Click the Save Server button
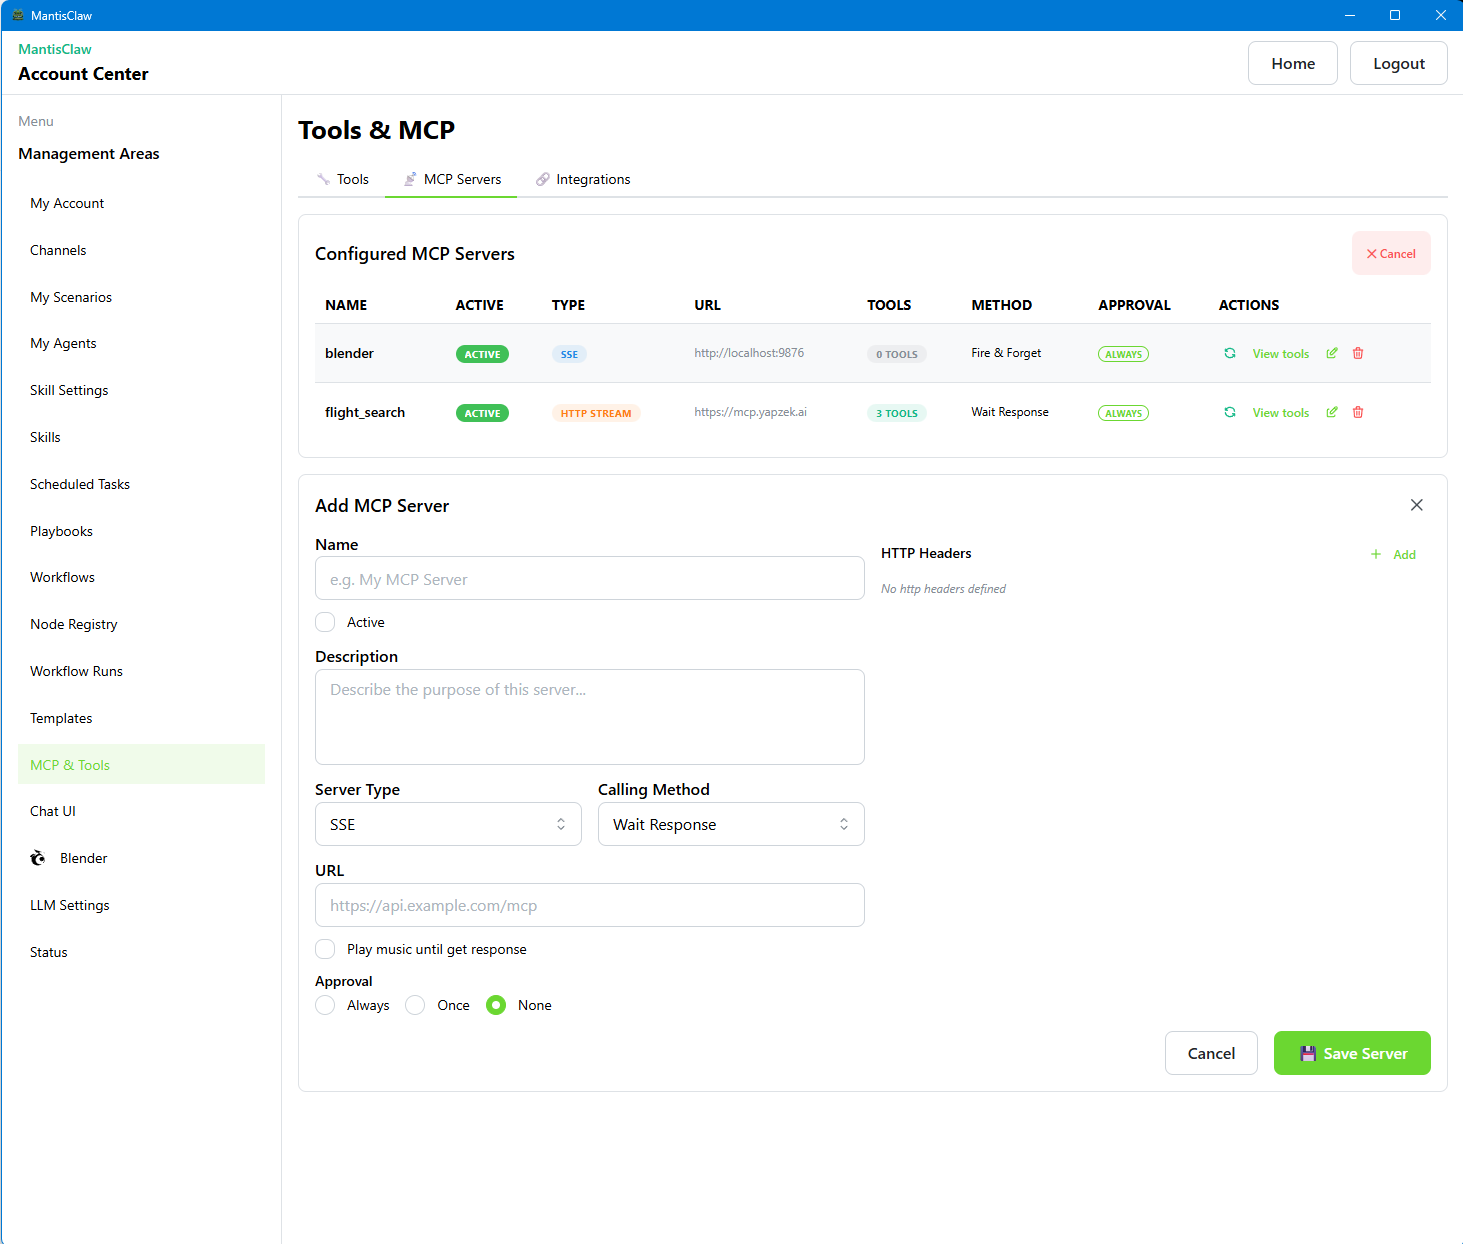The width and height of the screenshot is (1463, 1244). [x=1351, y=1053]
